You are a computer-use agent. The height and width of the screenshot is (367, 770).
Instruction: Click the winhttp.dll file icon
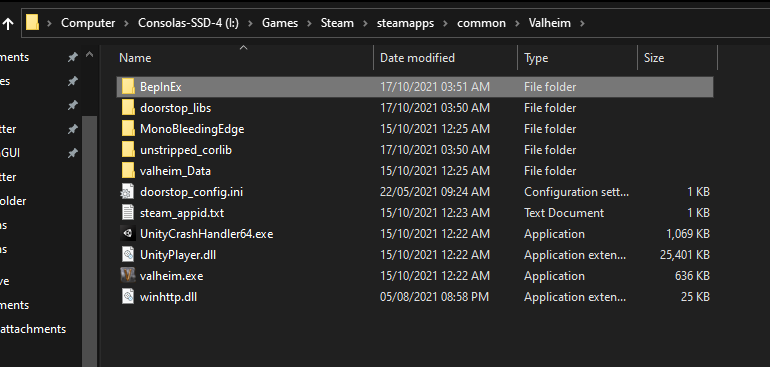128,297
